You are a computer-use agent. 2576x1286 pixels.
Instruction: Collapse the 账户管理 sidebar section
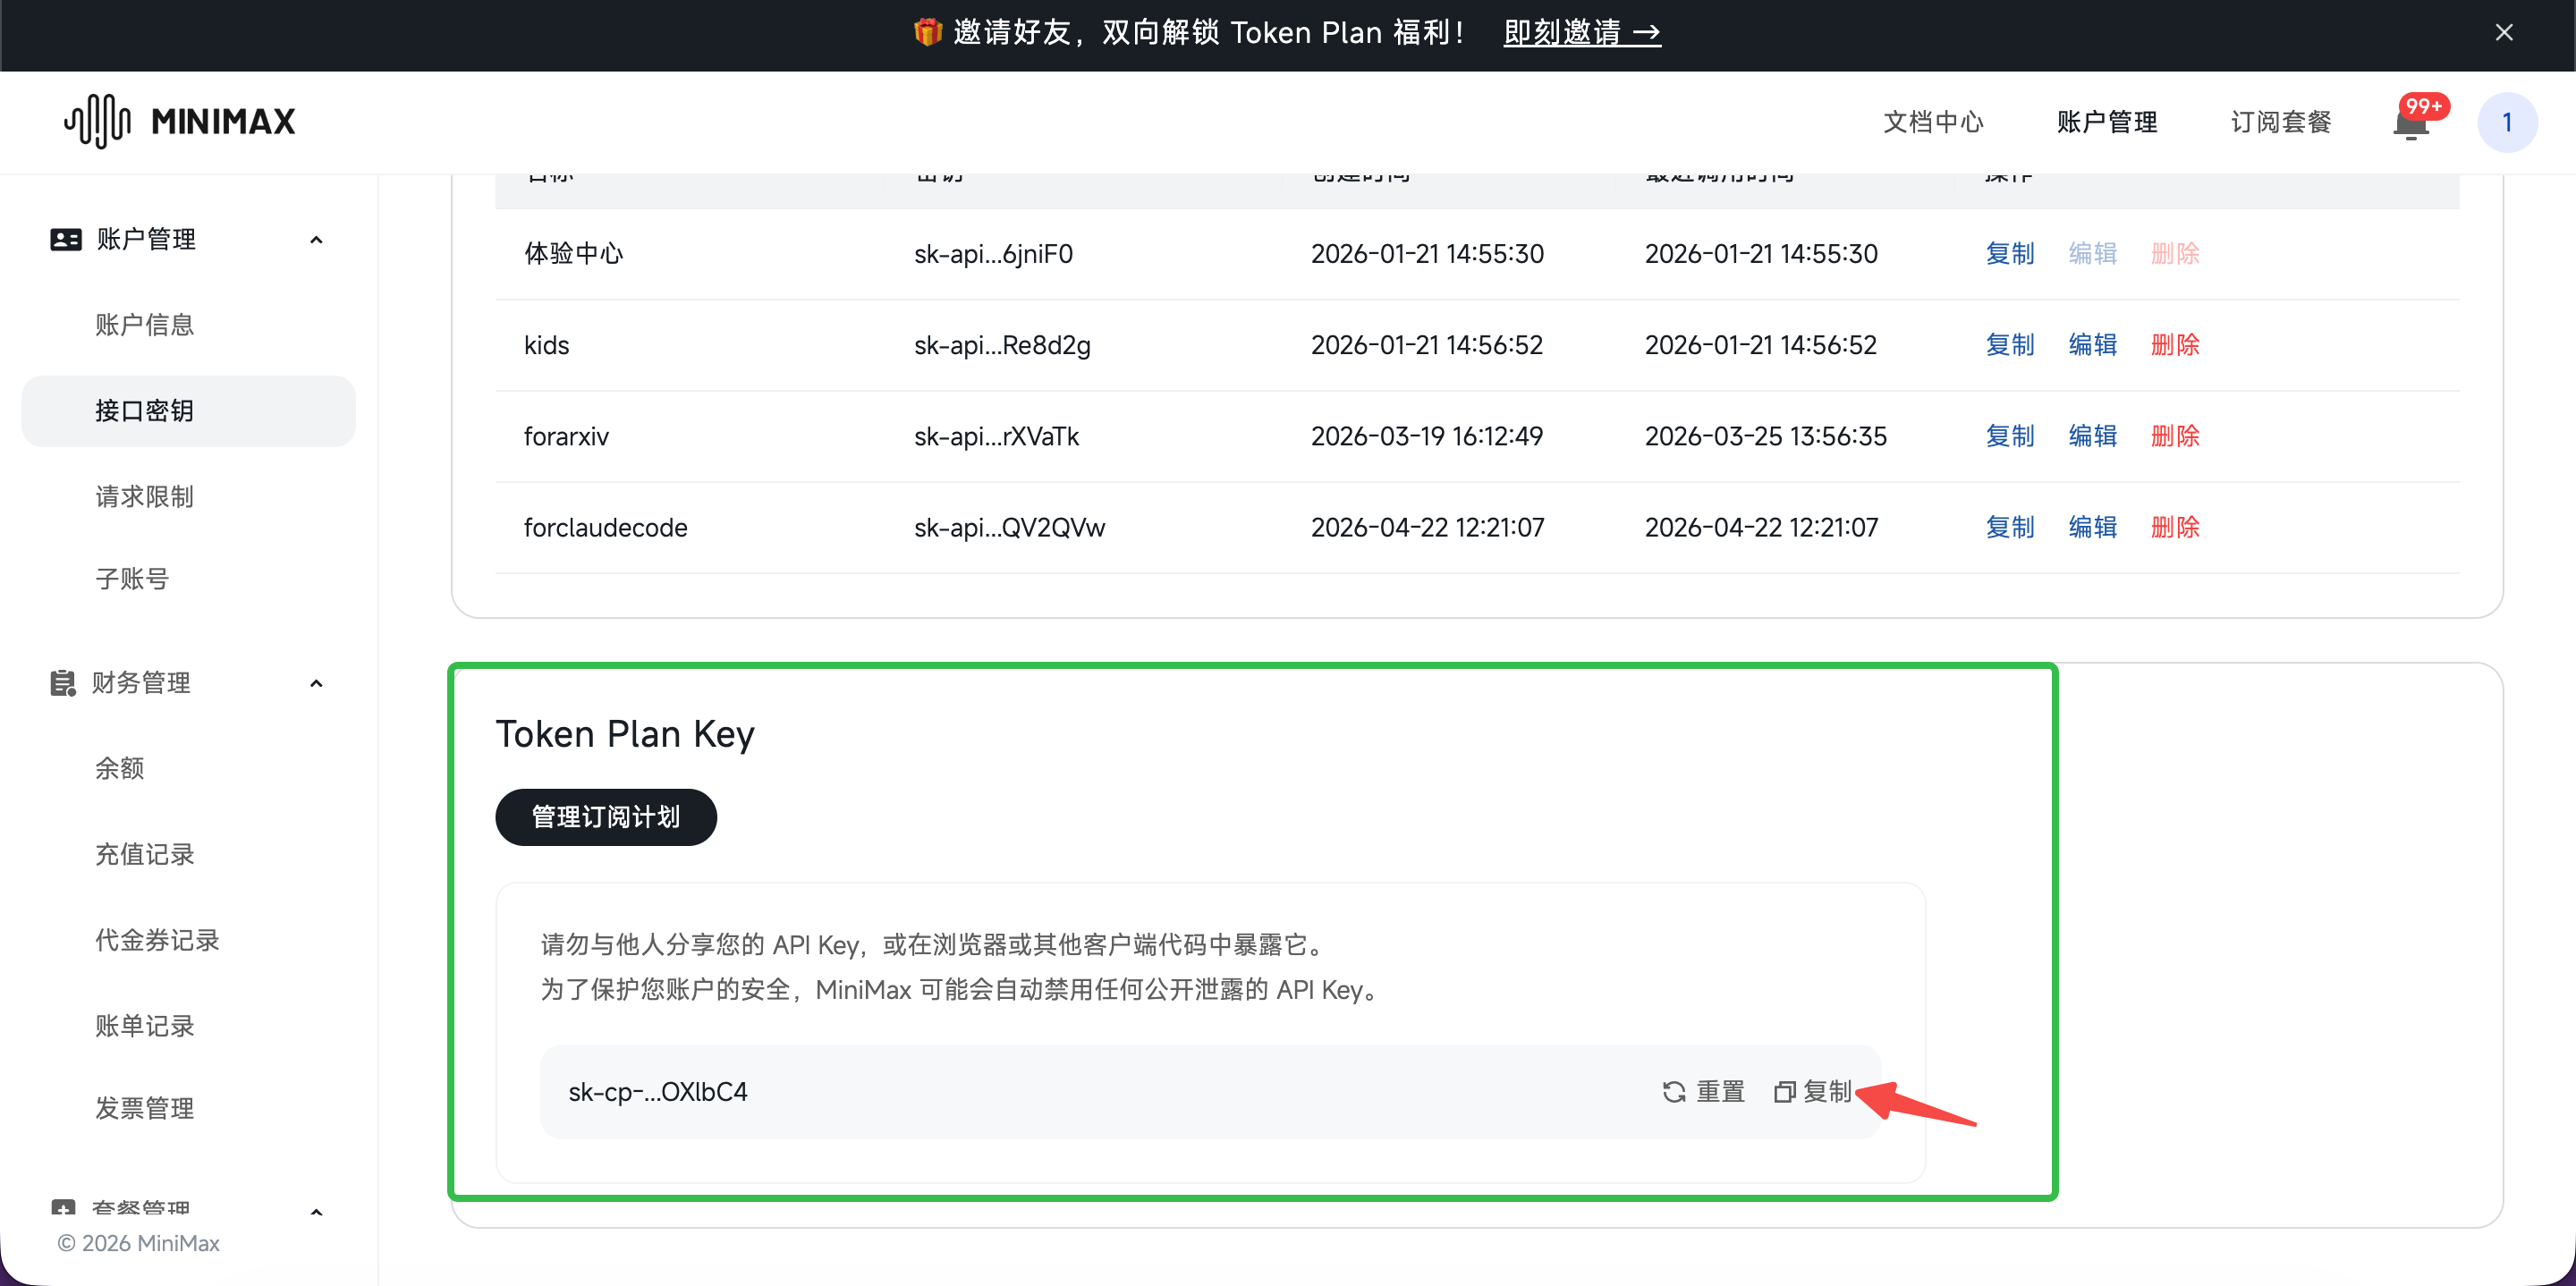316,240
